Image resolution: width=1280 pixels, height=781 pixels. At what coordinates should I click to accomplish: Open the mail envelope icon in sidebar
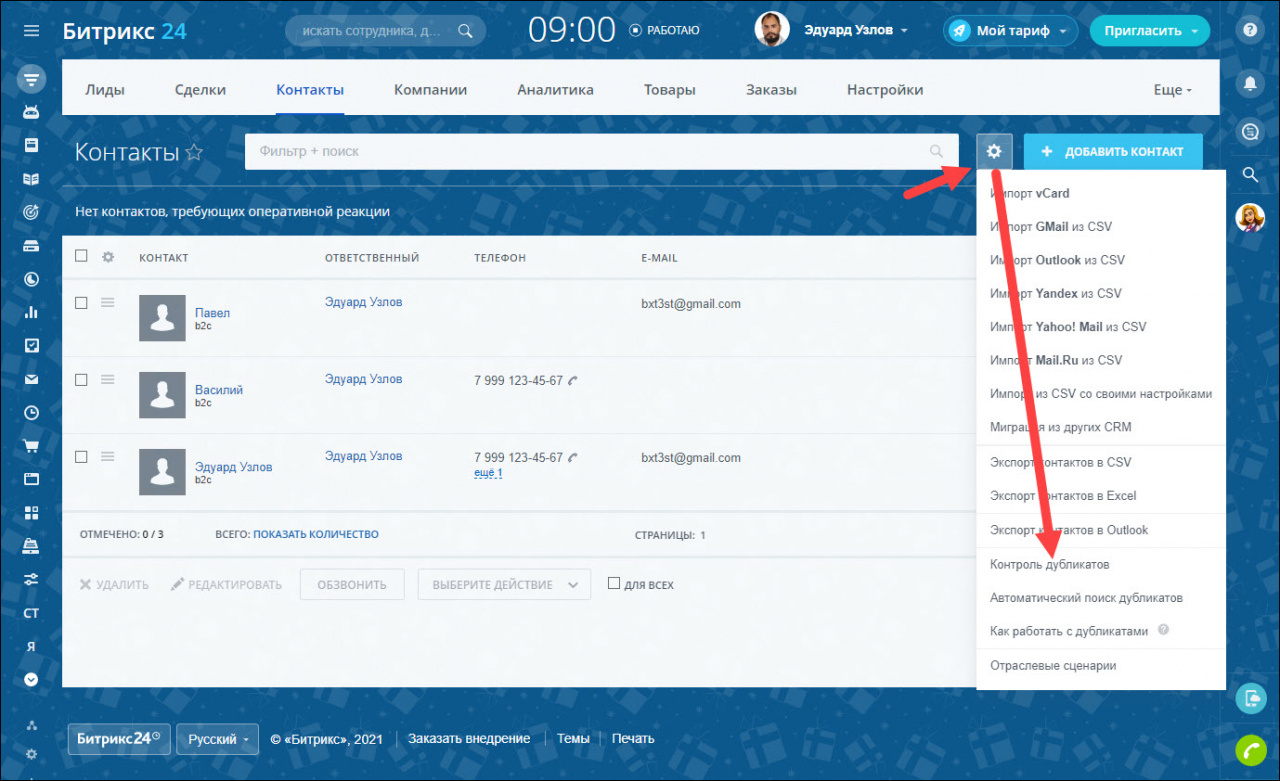coord(31,379)
